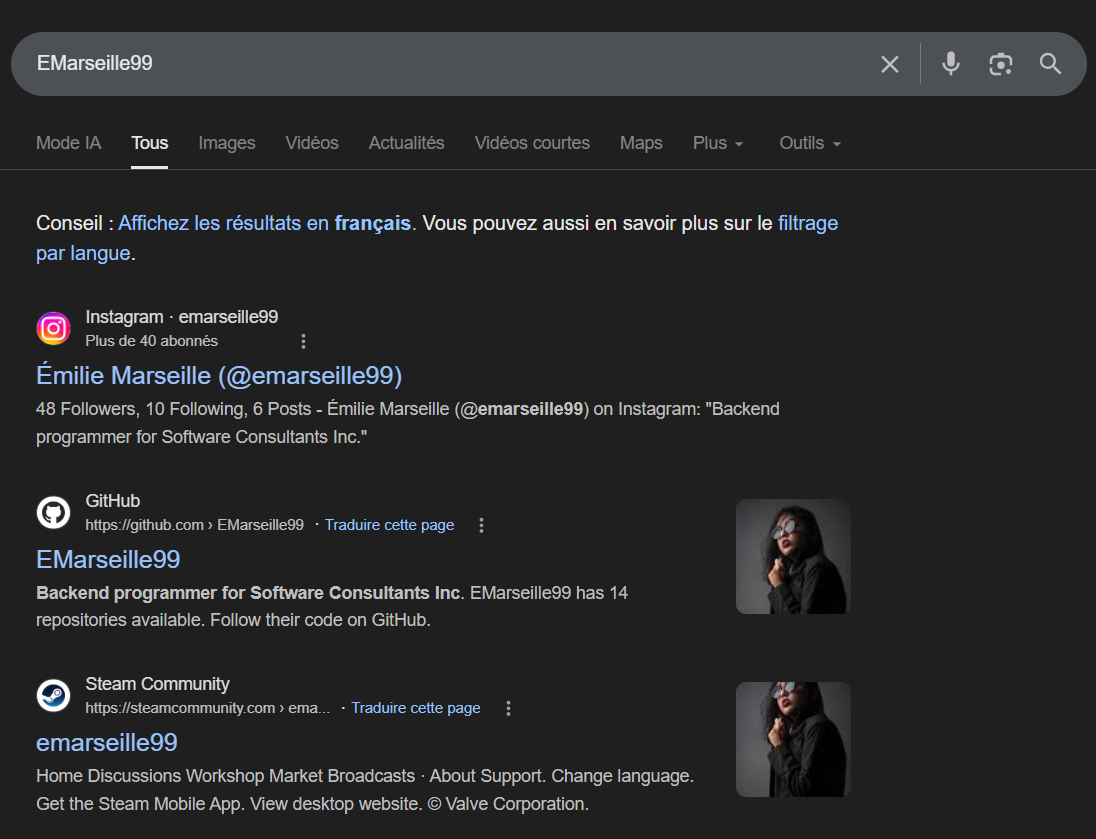1096x839 pixels.
Task: Switch to the Mode IA tab
Action: point(68,143)
